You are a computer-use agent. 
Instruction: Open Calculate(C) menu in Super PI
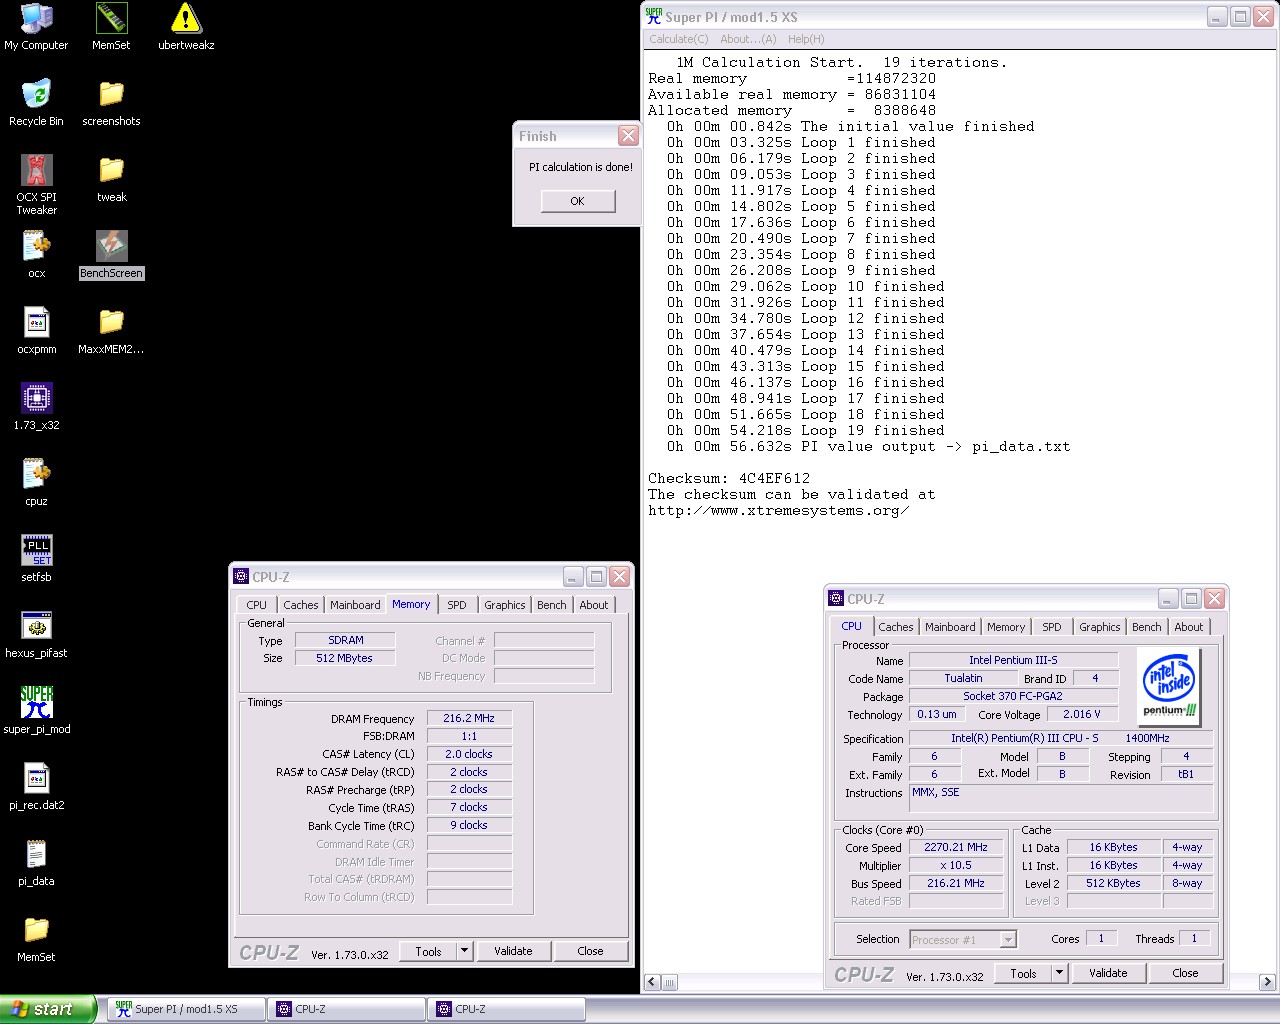(679, 39)
